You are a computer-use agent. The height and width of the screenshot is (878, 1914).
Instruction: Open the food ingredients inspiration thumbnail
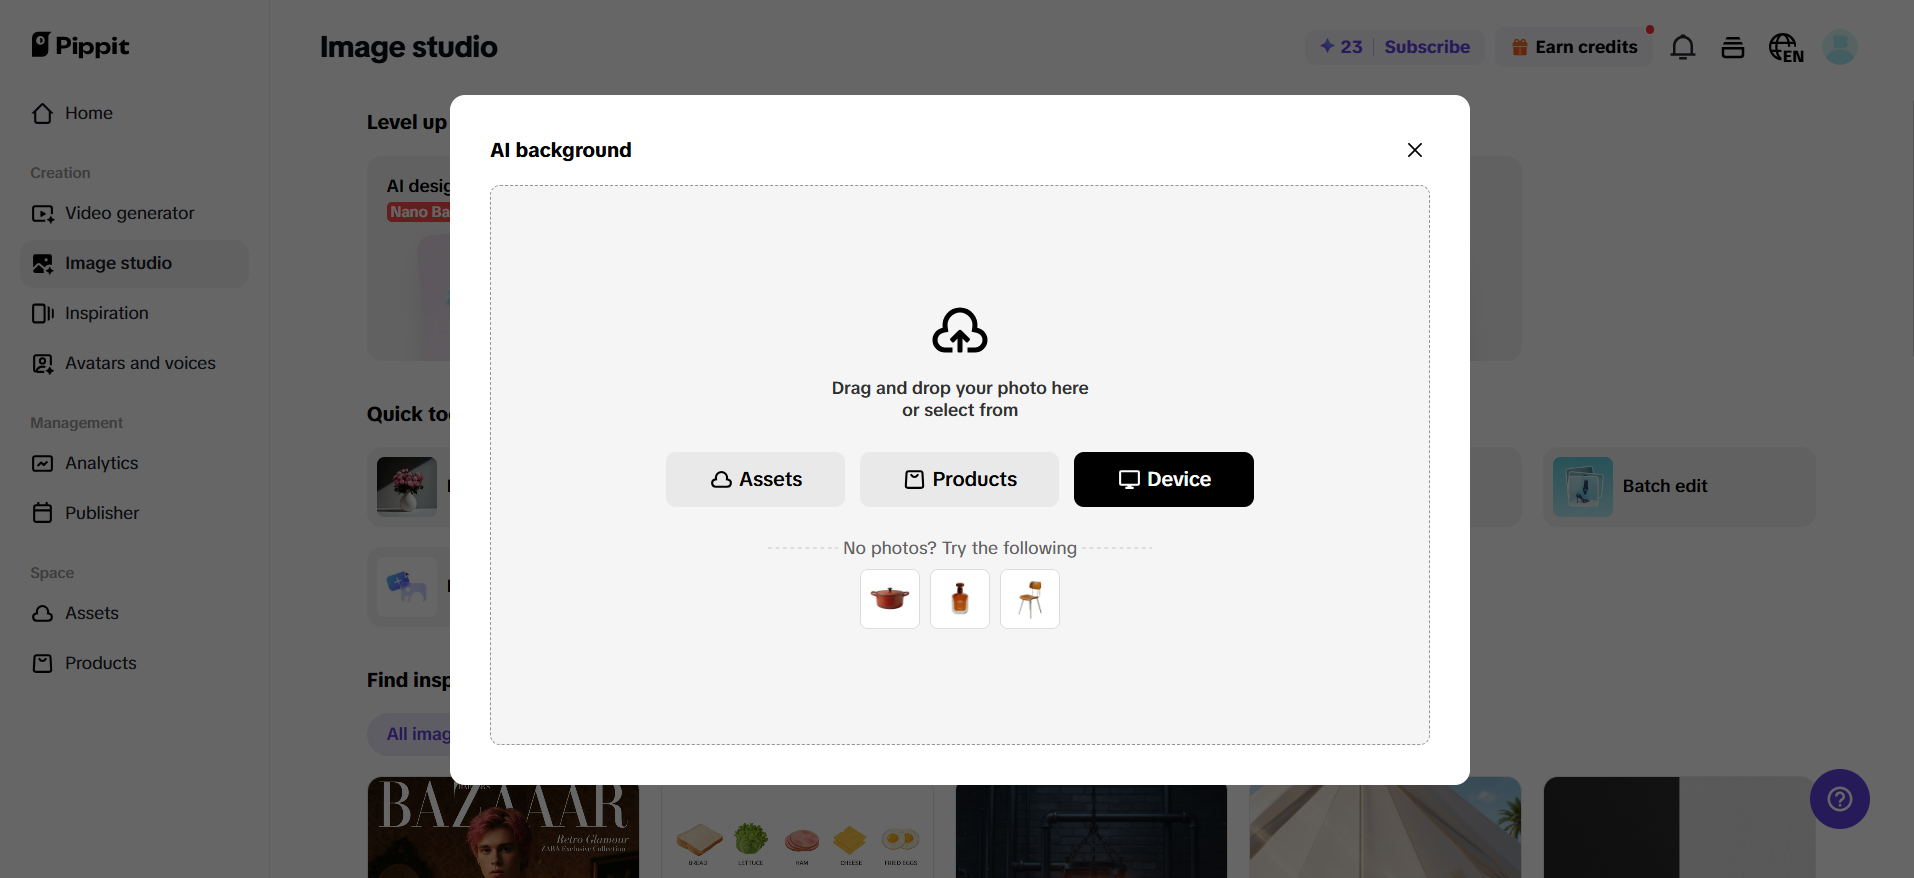coord(797,830)
